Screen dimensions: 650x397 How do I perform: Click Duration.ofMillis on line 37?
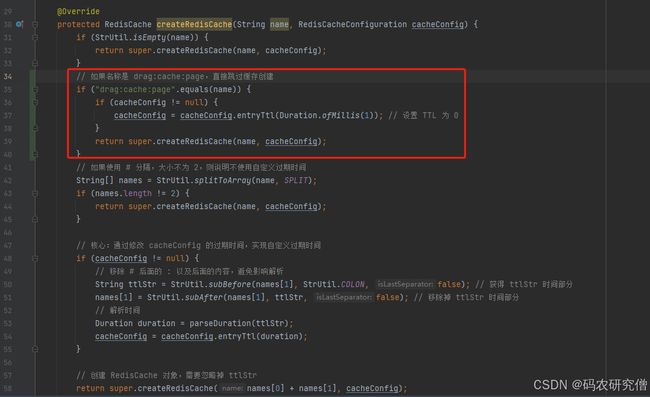[x=319, y=116]
